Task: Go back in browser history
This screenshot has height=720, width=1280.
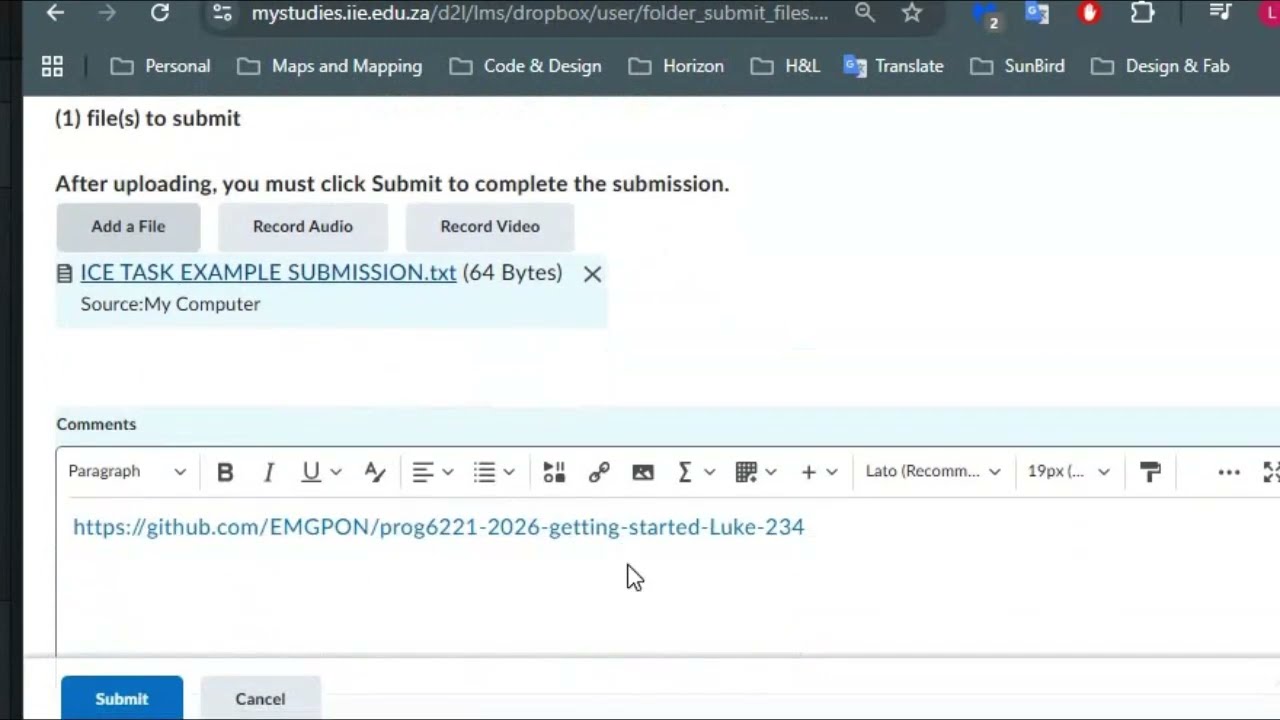Action: (55, 13)
